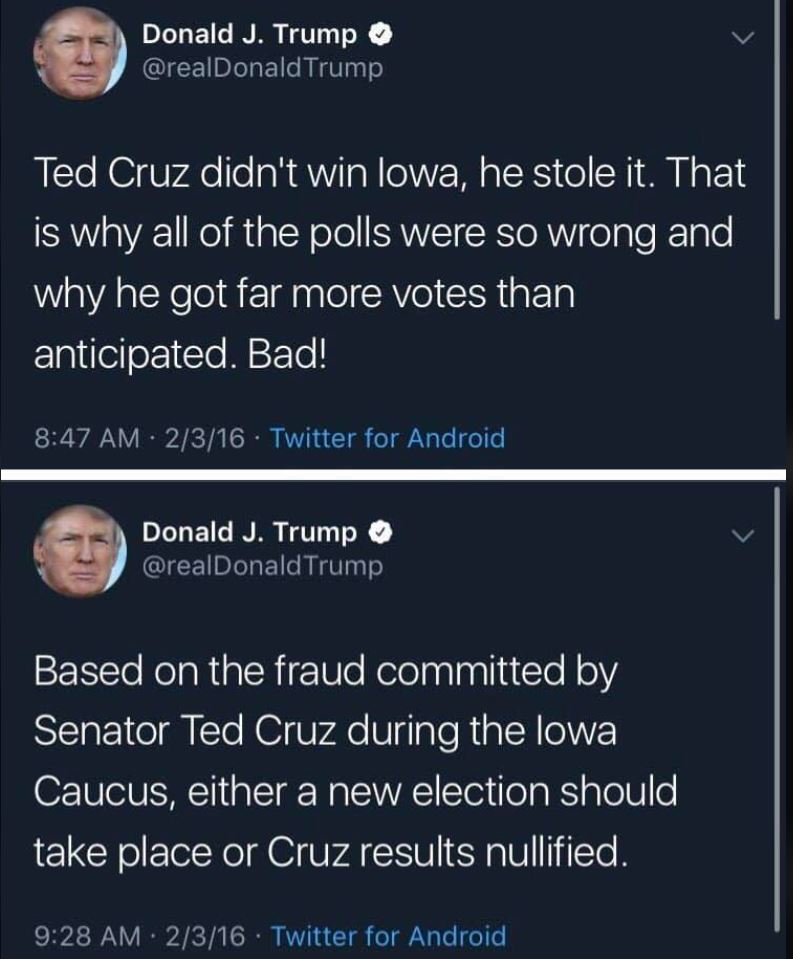Expand chevron menu on the 9:28 AM tweet
793x959 pixels.
pyautogui.click(x=741, y=536)
